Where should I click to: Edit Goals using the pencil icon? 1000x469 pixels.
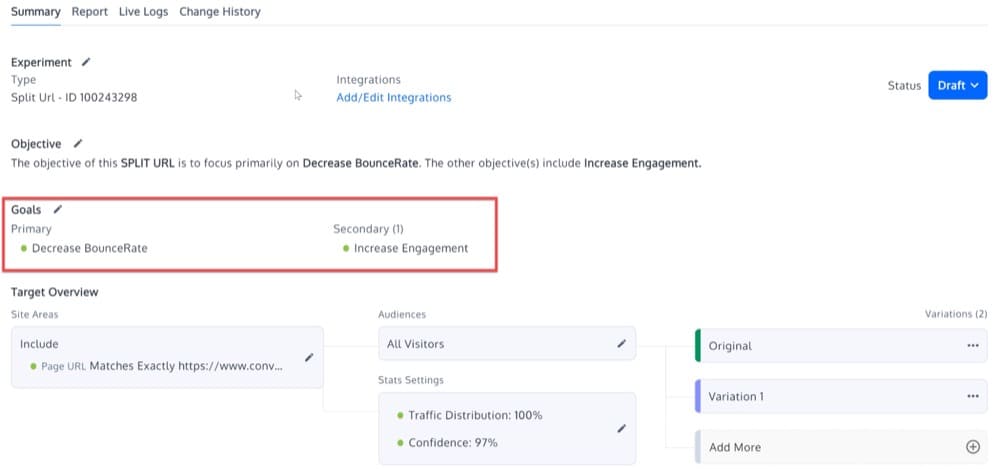tap(58, 209)
